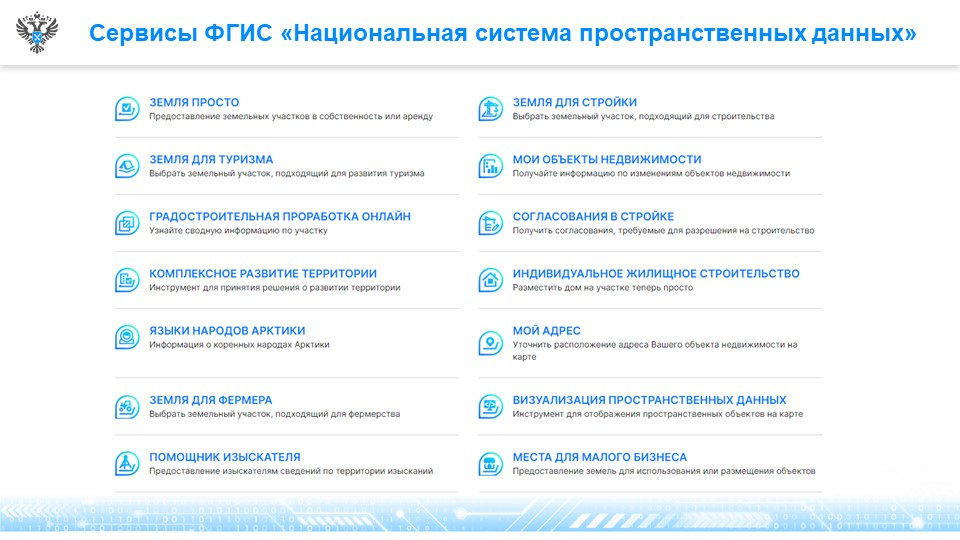Open the МОИ ОБЪЕКТЫ НЕДВИЖИМОСТИ link
960x540 pixels.
pos(607,159)
